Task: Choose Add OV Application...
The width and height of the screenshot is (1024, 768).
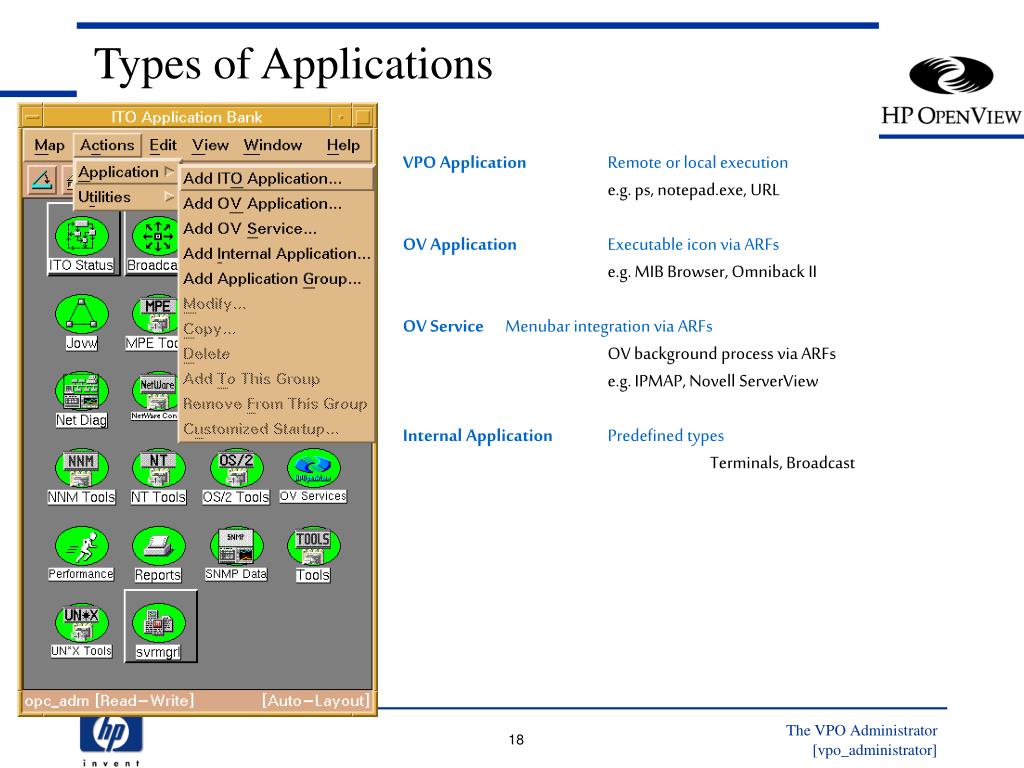Action: (x=276, y=204)
